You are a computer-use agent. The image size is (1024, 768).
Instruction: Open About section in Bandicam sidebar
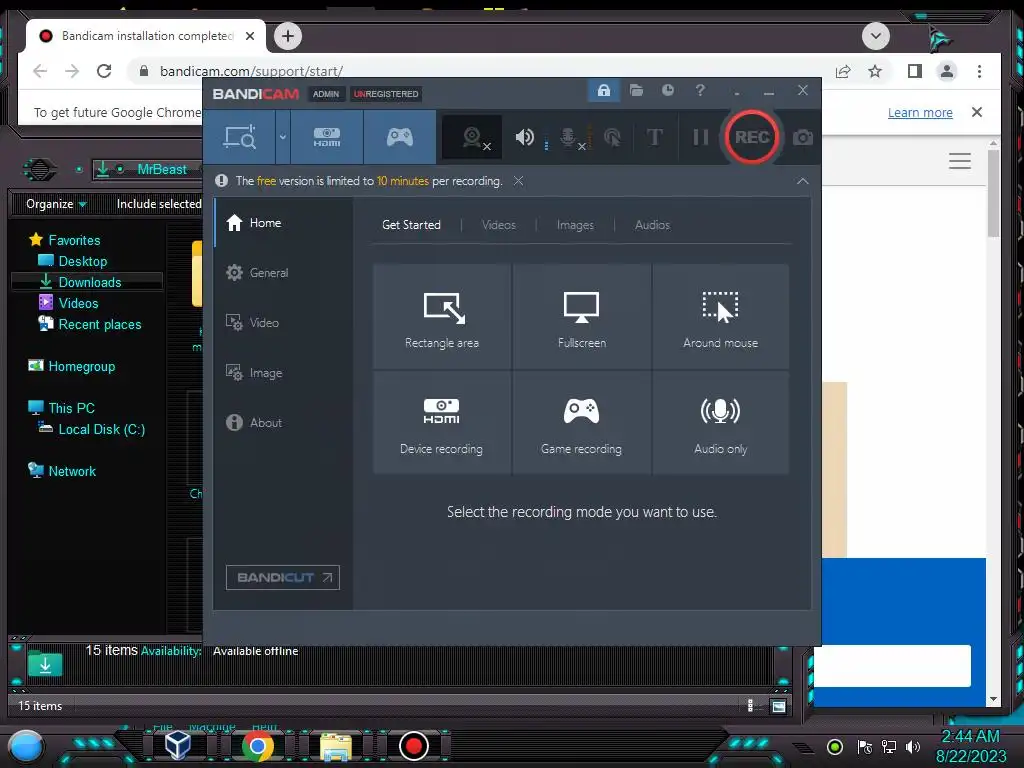point(283,423)
